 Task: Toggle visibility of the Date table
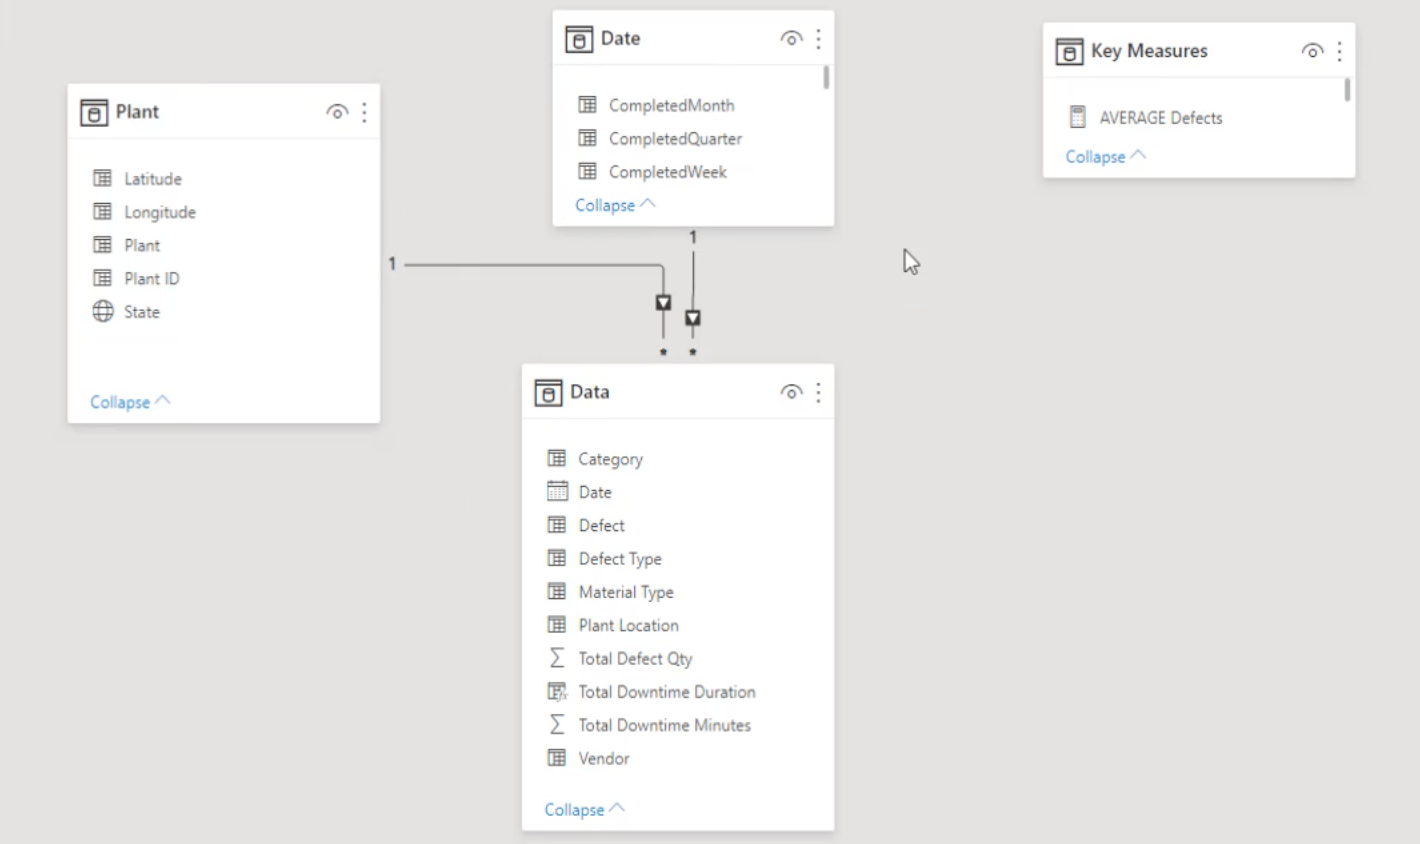click(x=791, y=39)
